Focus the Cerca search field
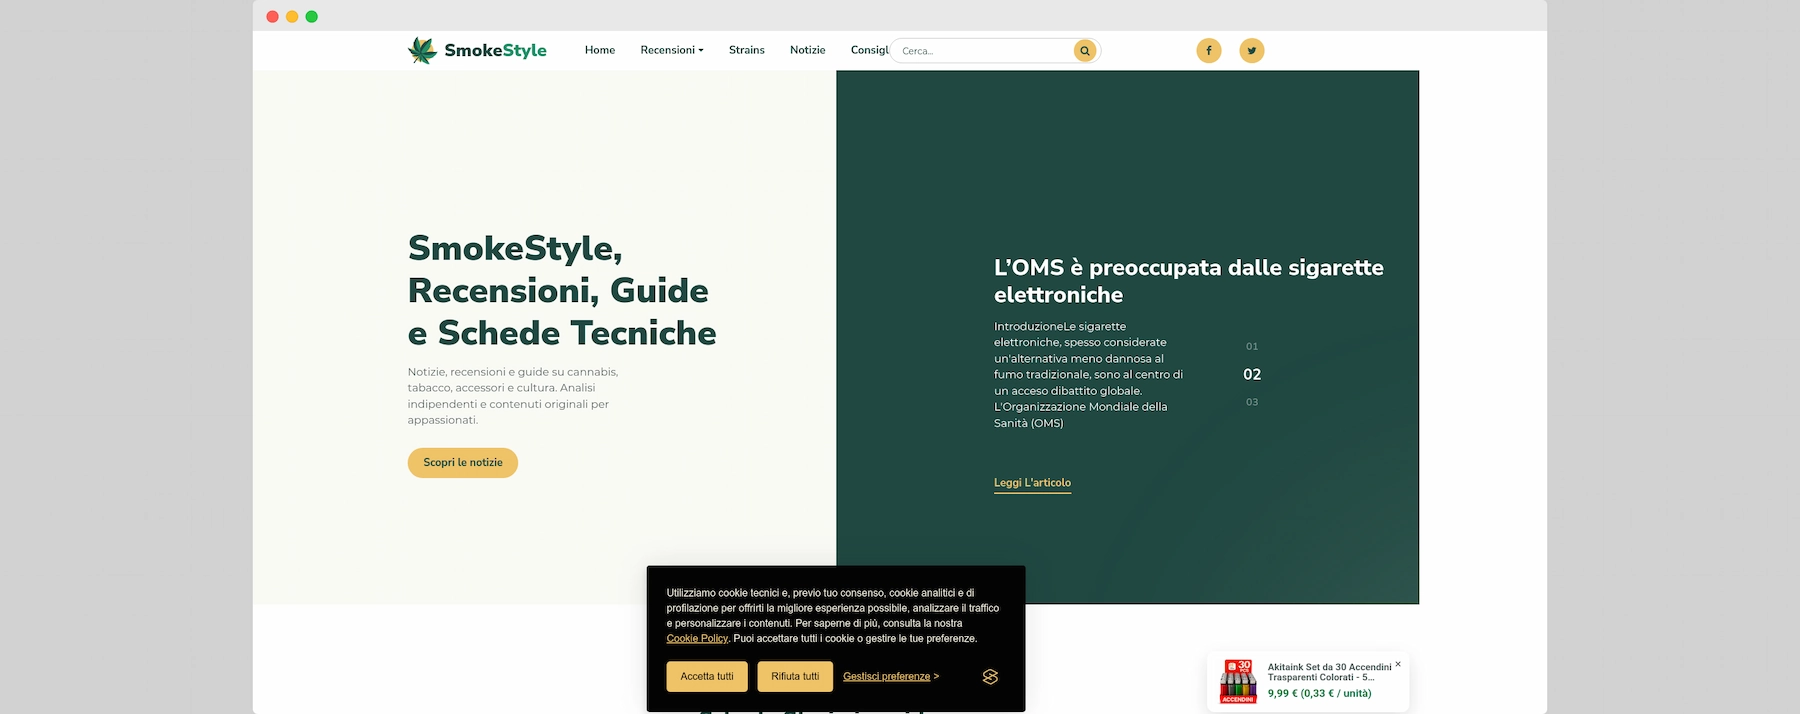Image resolution: width=1800 pixels, height=714 pixels. point(980,51)
